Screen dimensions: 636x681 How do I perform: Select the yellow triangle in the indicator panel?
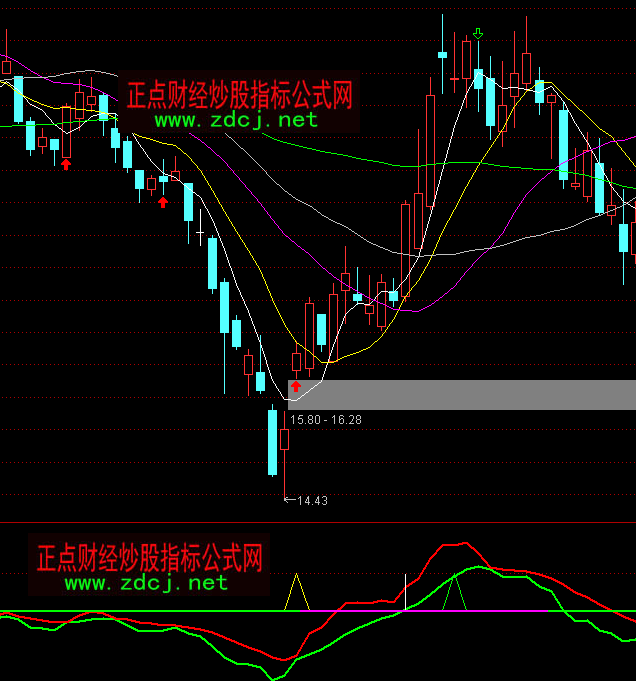pyautogui.click(x=297, y=594)
